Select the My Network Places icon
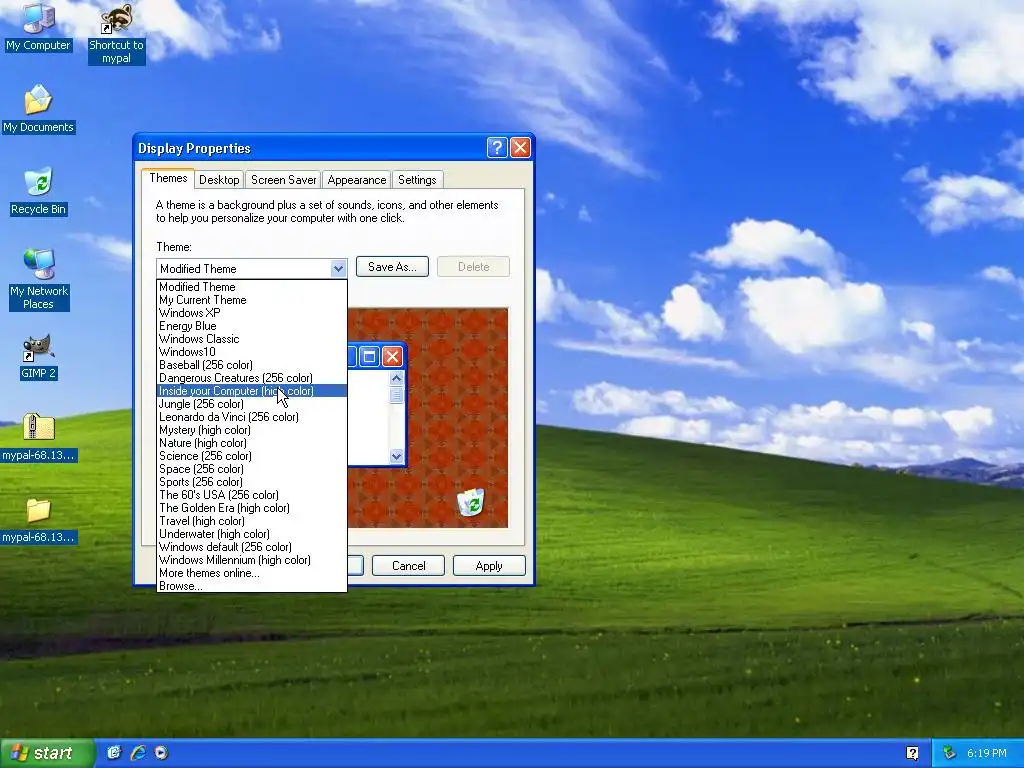Viewport: 1024px width, 768px height. [x=39, y=279]
